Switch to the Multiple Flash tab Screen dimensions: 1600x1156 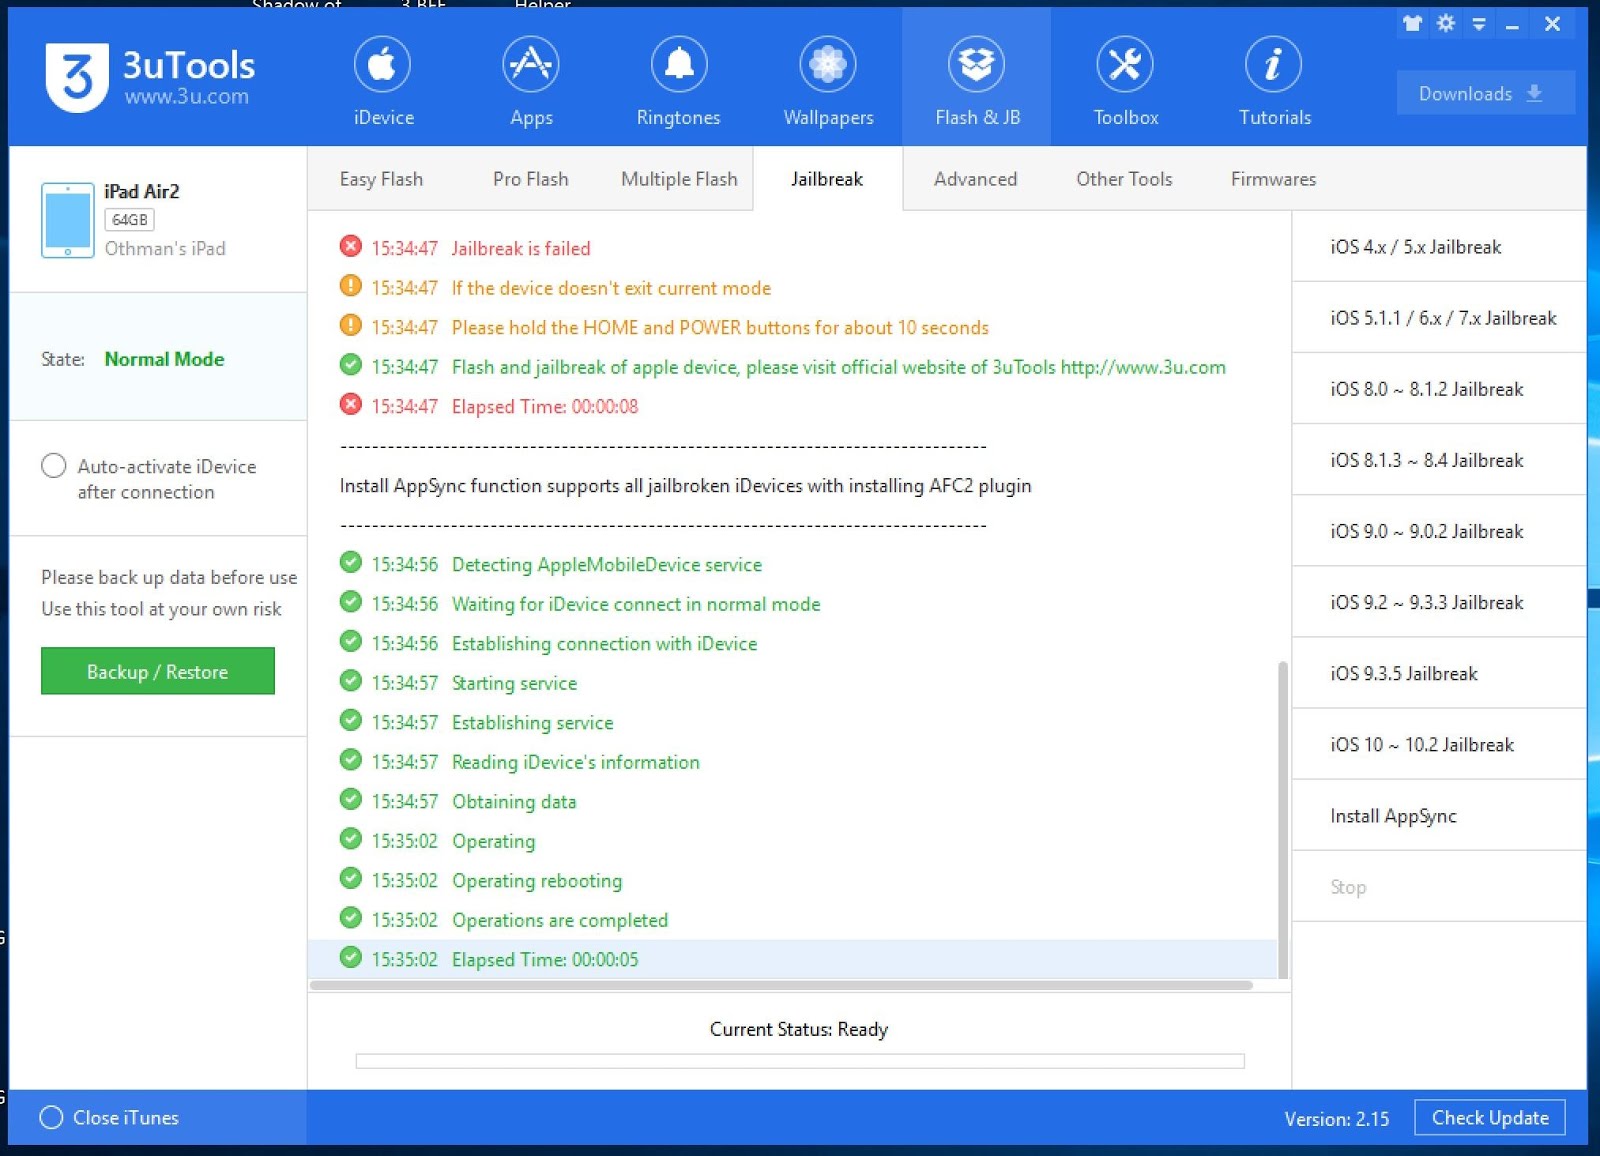[679, 179]
